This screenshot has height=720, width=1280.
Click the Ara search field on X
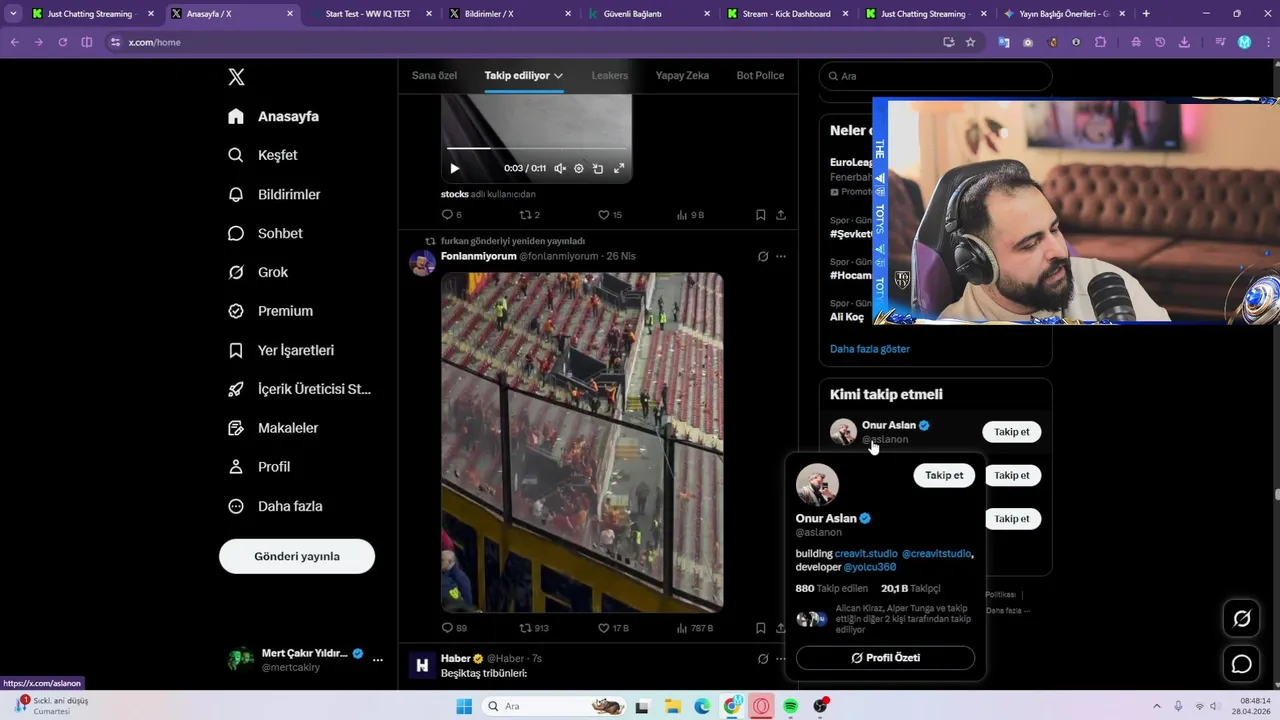935,76
